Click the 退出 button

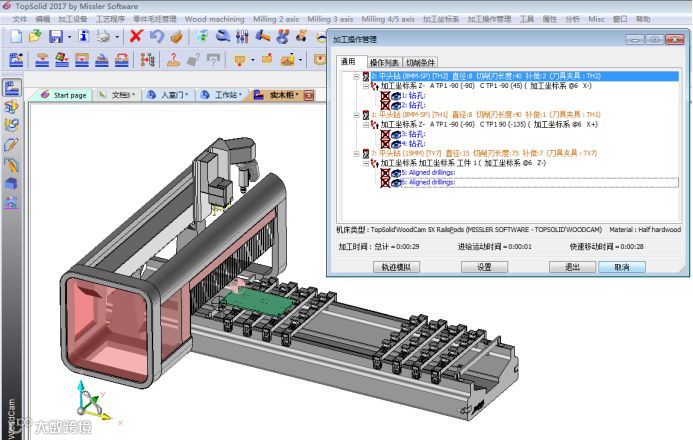[x=572, y=267]
